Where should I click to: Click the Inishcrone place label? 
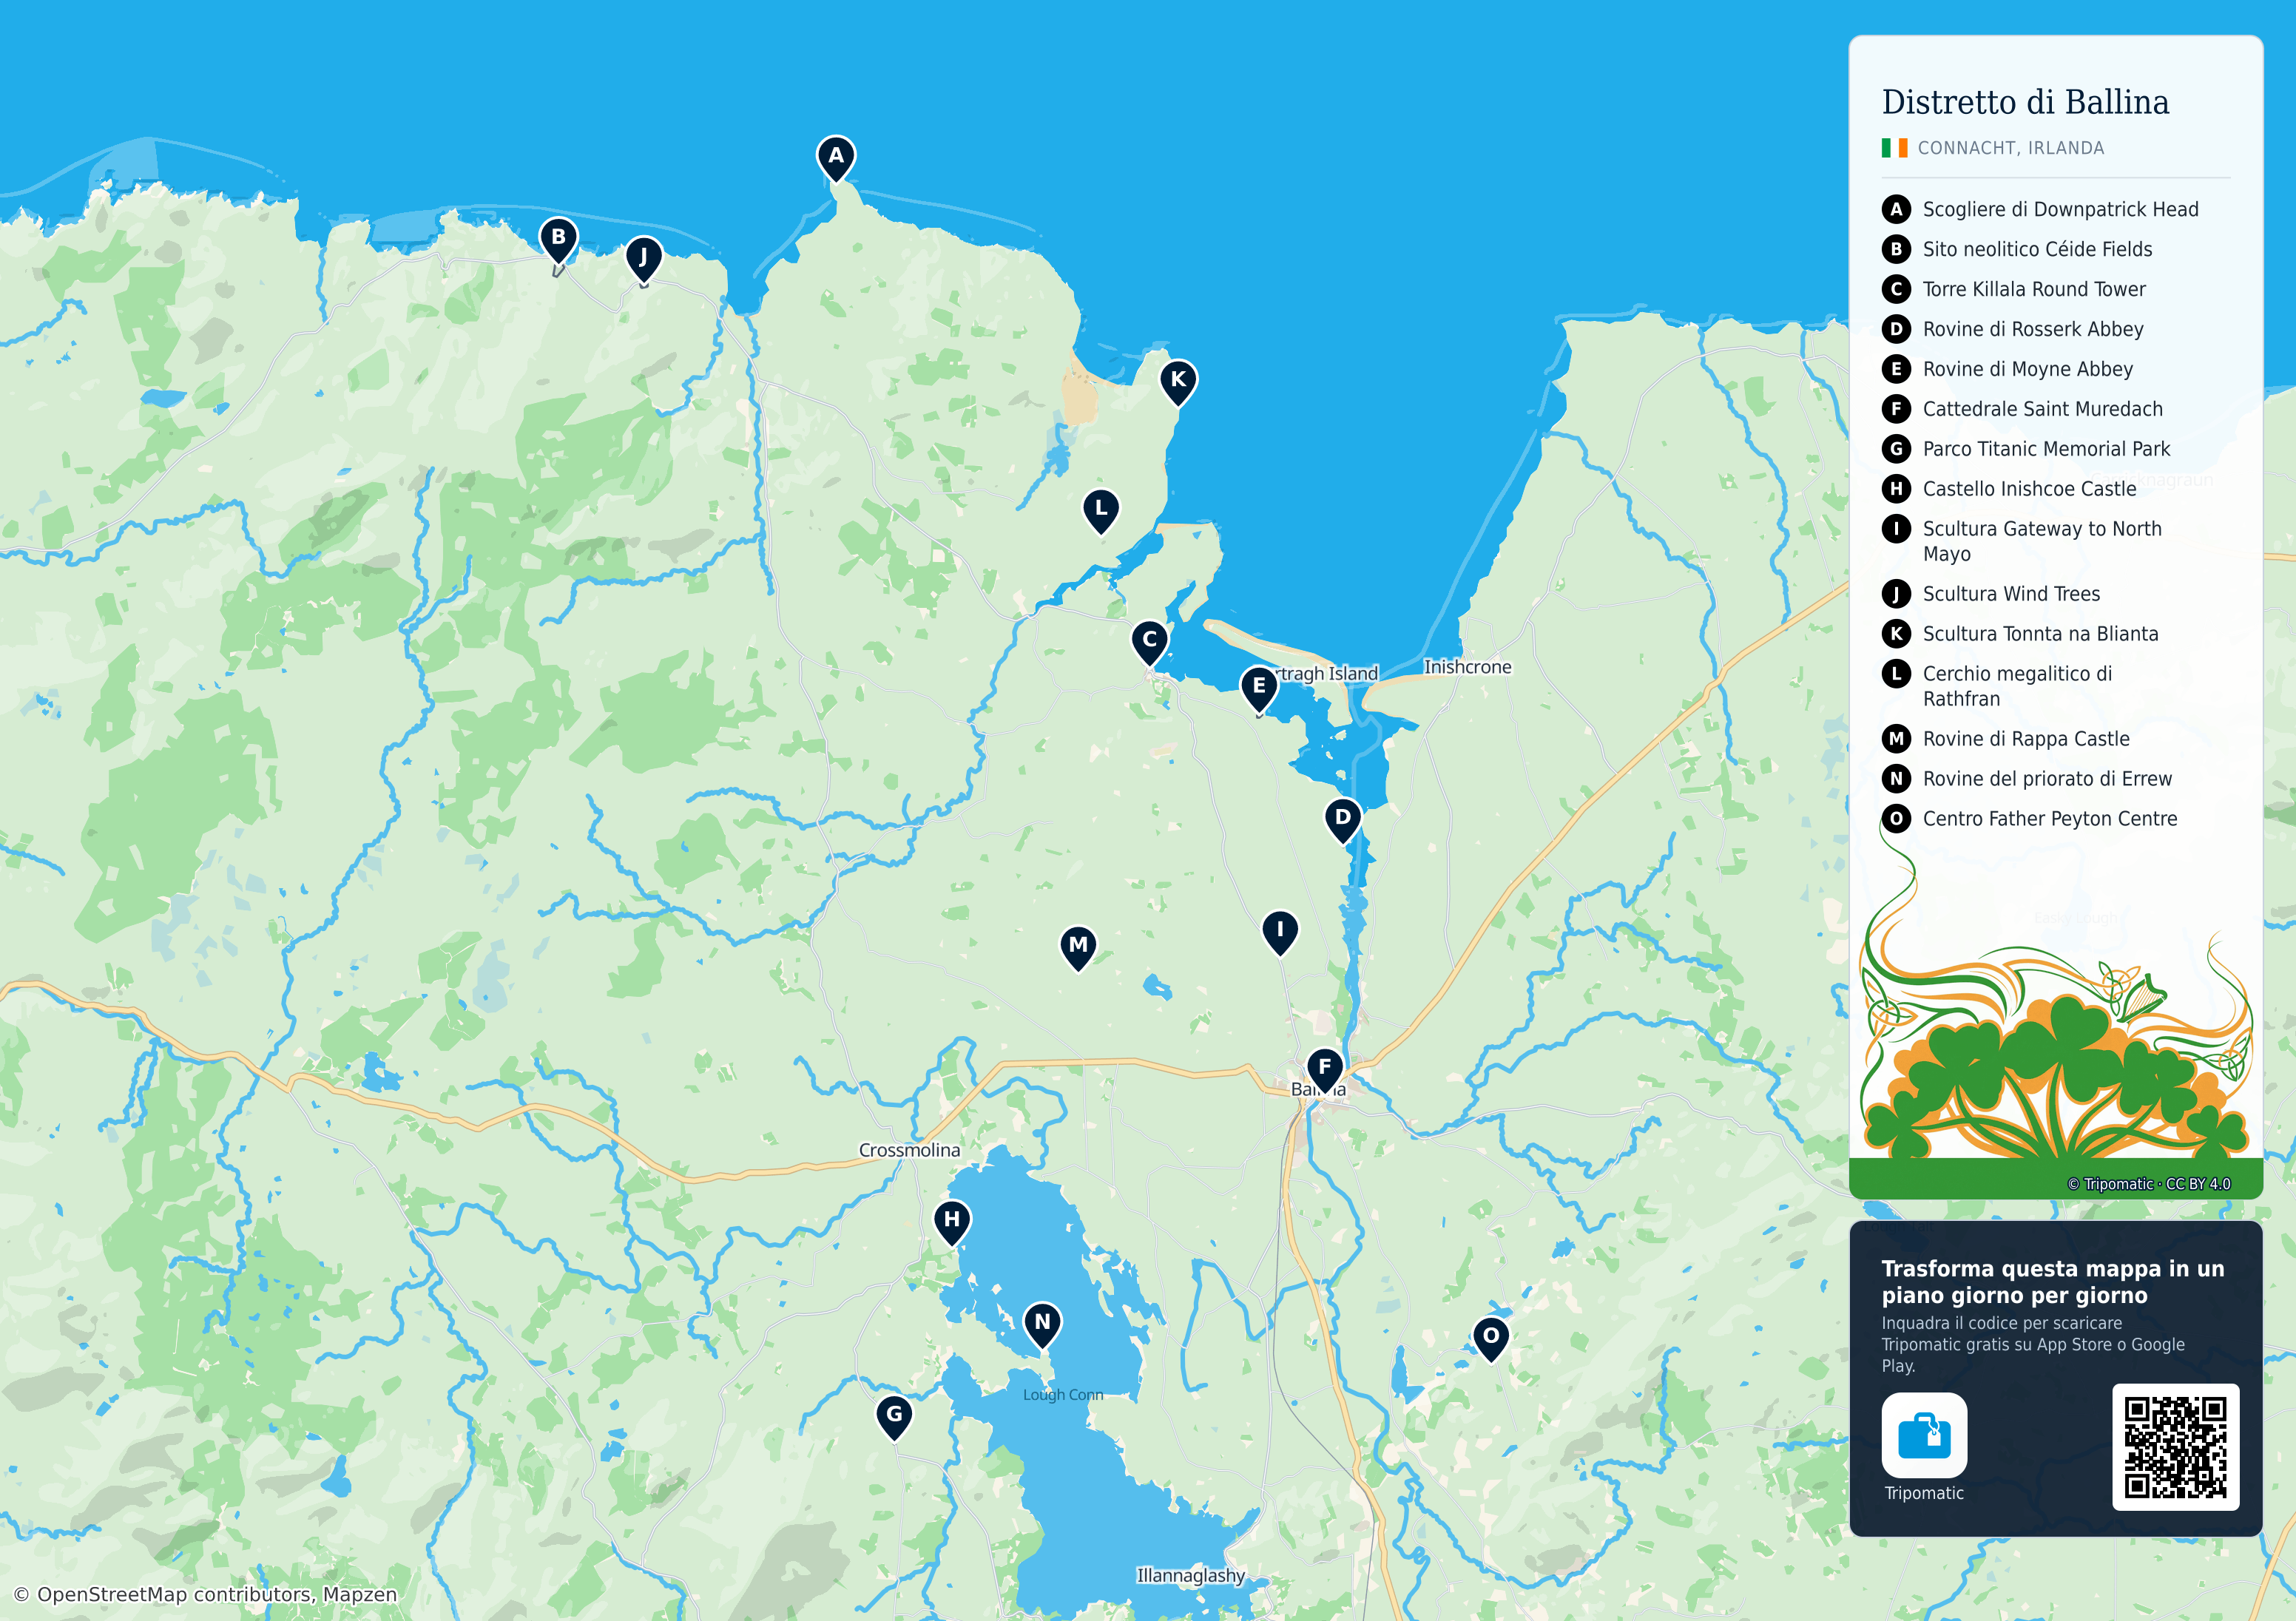click(x=1467, y=667)
